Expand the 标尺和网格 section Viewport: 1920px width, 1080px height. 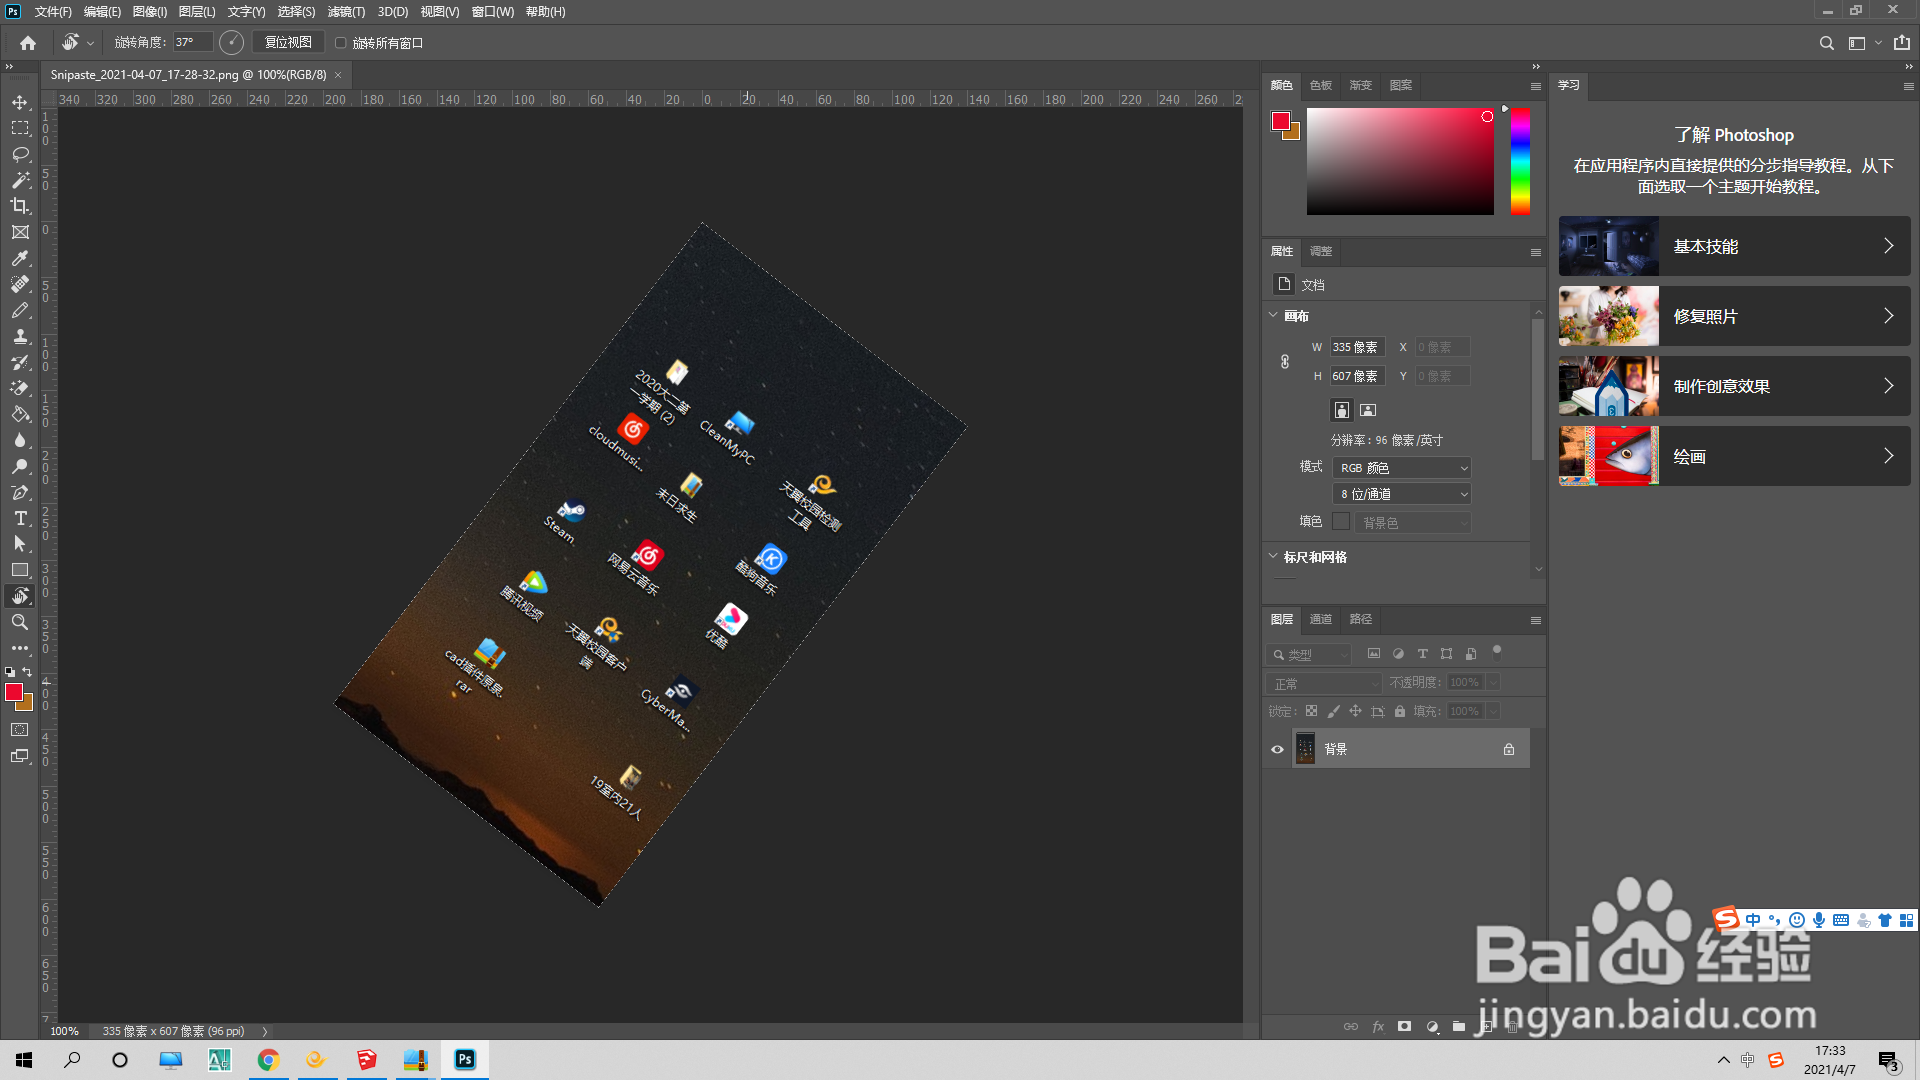coord(1273,556)
